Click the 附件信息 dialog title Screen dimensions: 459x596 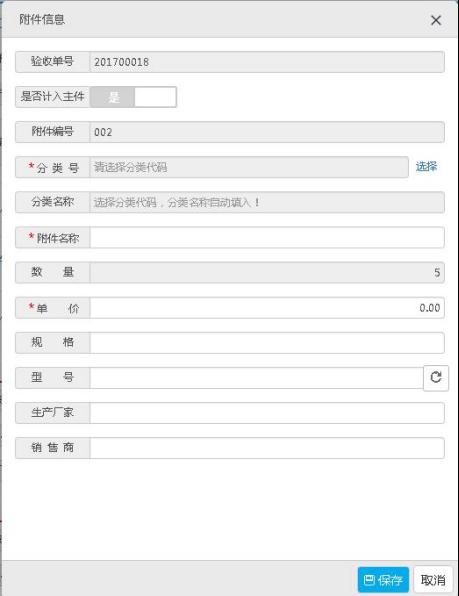point(42,19)
